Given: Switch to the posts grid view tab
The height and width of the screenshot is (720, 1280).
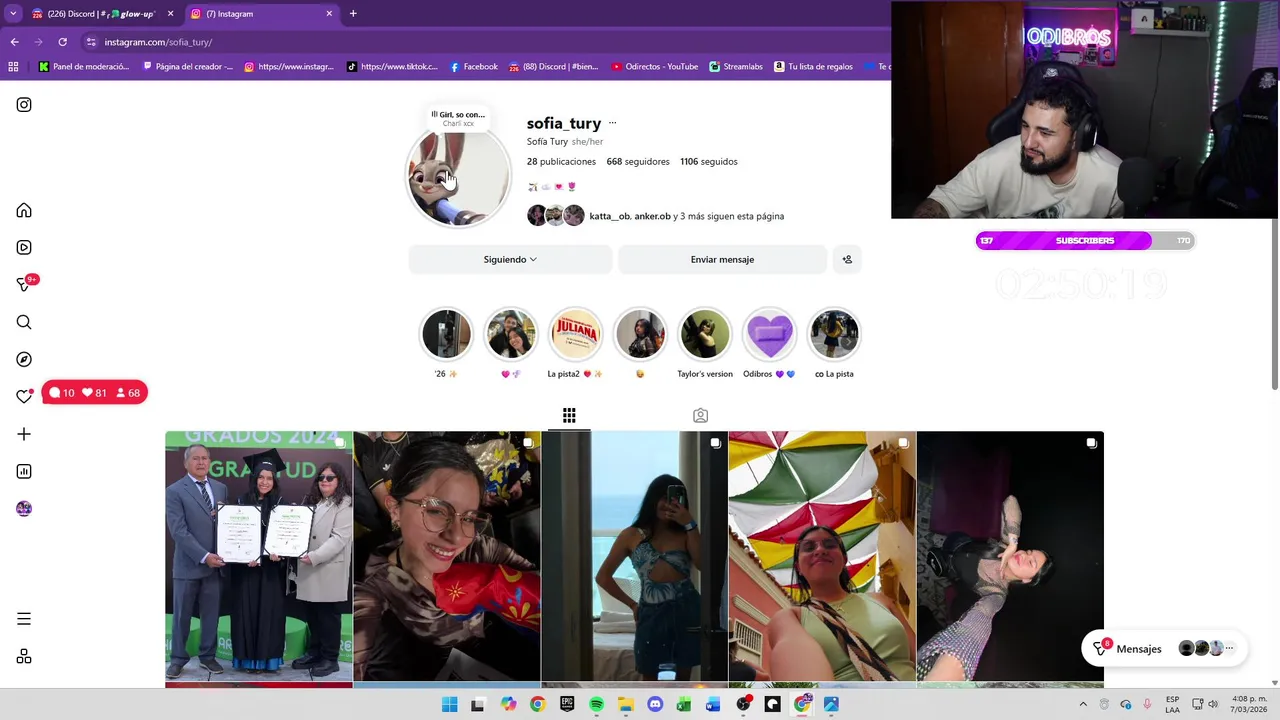Looking at the screenshot, I should pyautogui.click(x=569, y=415).
